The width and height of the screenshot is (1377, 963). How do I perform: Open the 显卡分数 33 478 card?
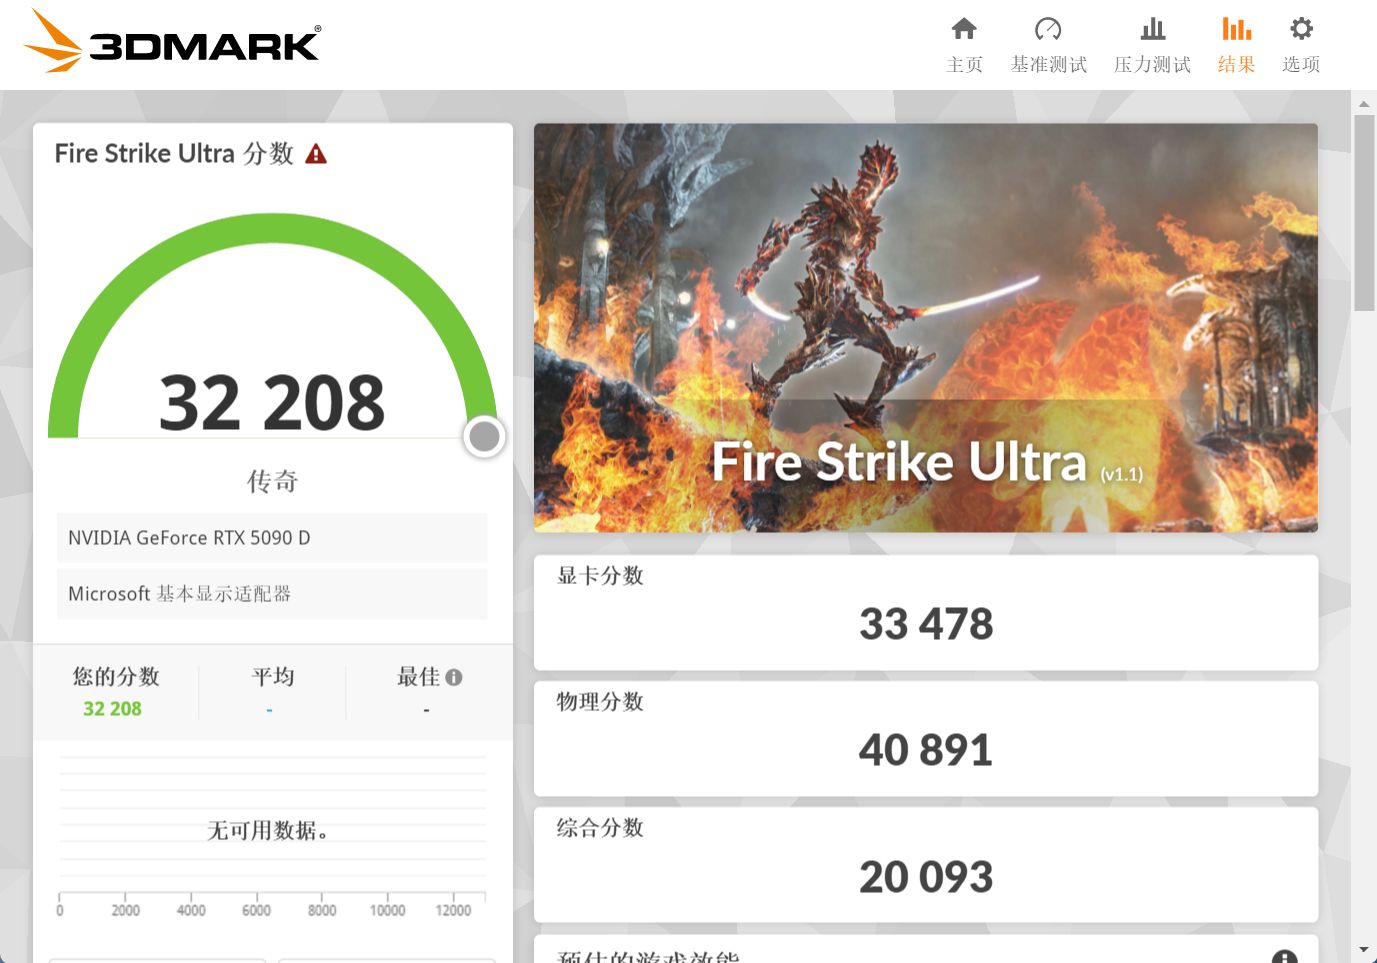point(926,612)
